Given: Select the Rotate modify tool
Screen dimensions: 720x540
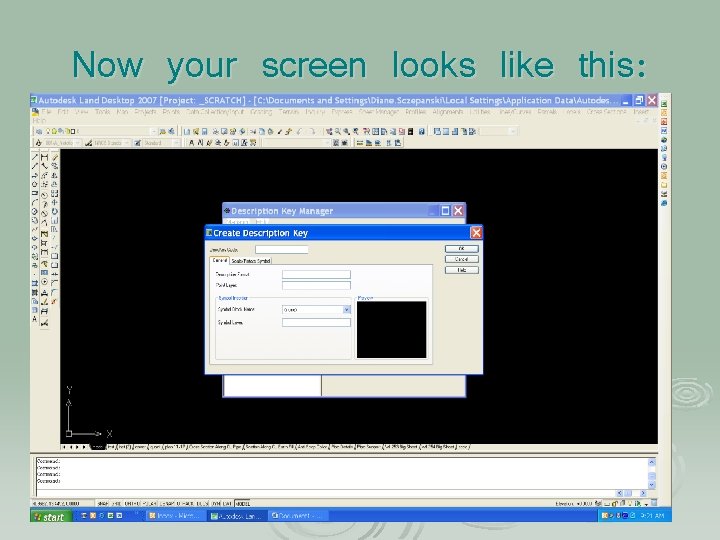Looking at the screenshot, I should point(55,211).
